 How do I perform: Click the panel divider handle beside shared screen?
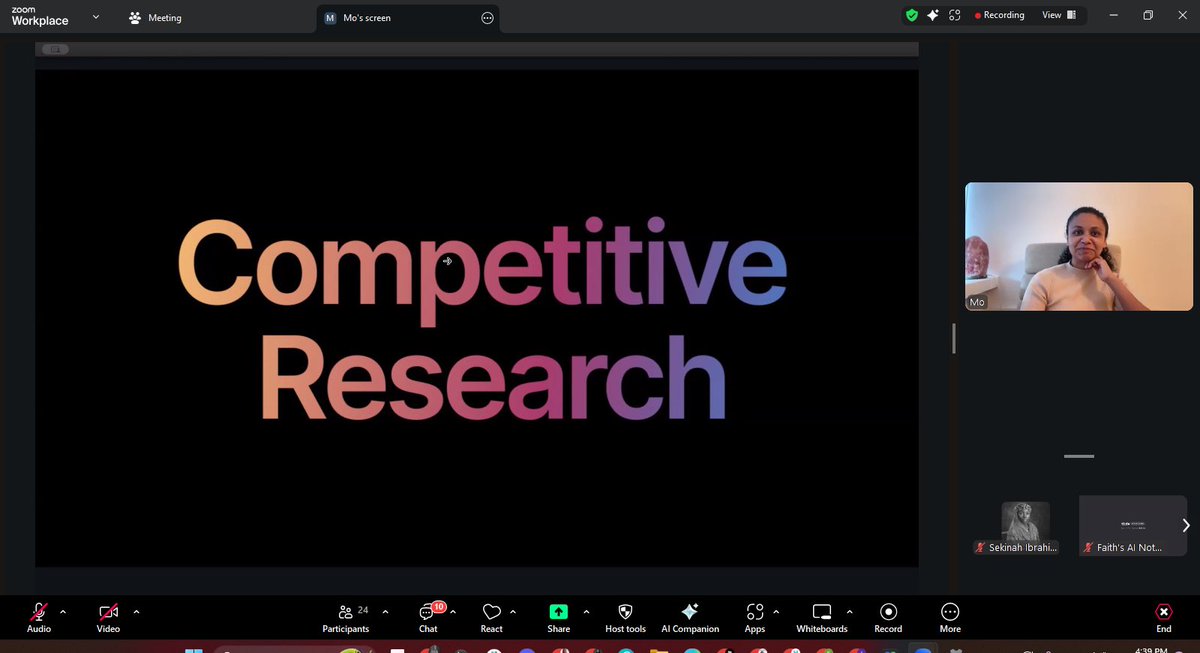[x=953, y=338]
